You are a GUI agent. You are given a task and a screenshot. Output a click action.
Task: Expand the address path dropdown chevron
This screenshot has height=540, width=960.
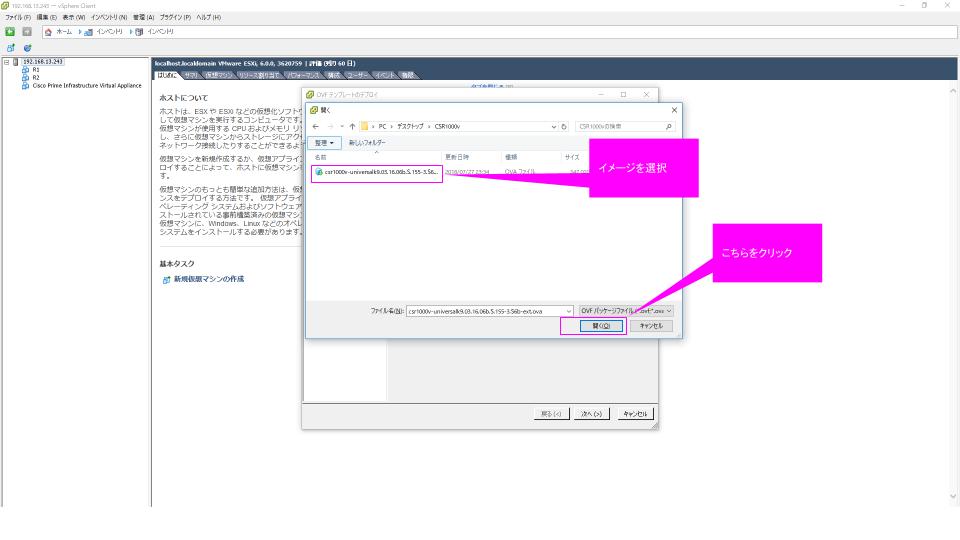pyautogui.click(x=553, y=127)
